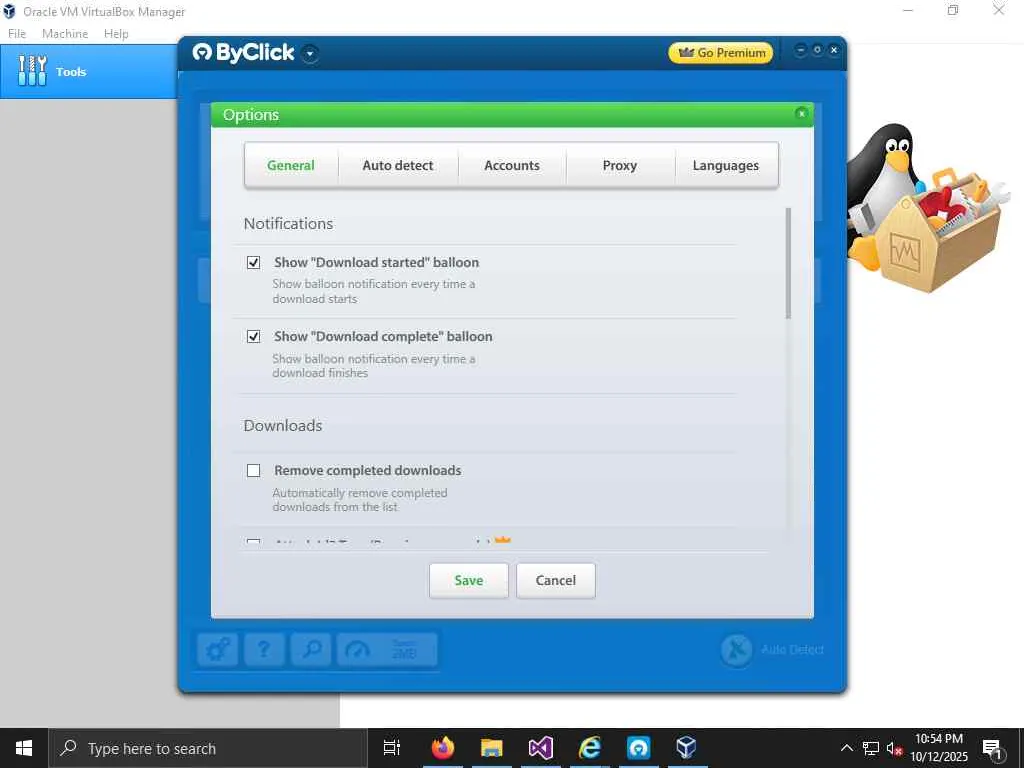Show hidden system tray icons
Screen dimensions: 1024x768
[846, 748]
